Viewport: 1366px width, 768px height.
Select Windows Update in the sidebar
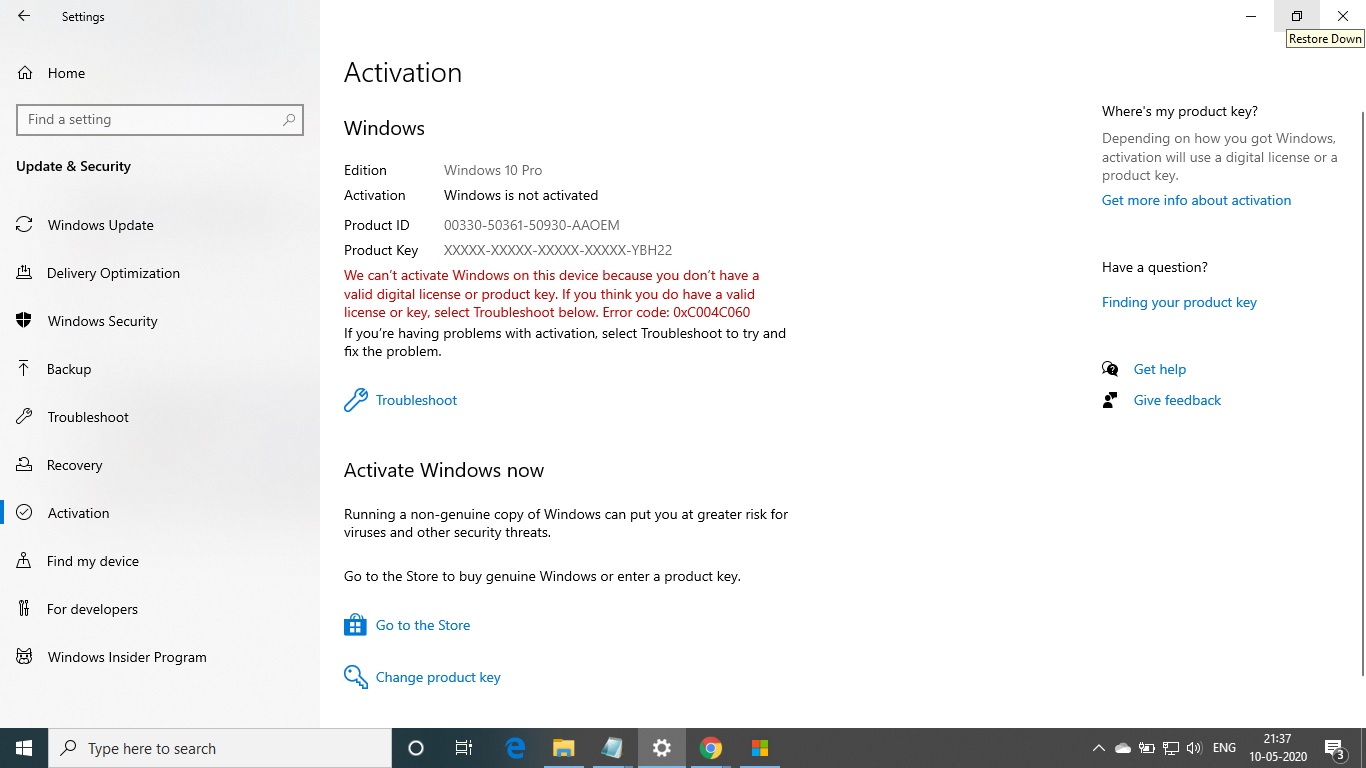click(100, 224)
